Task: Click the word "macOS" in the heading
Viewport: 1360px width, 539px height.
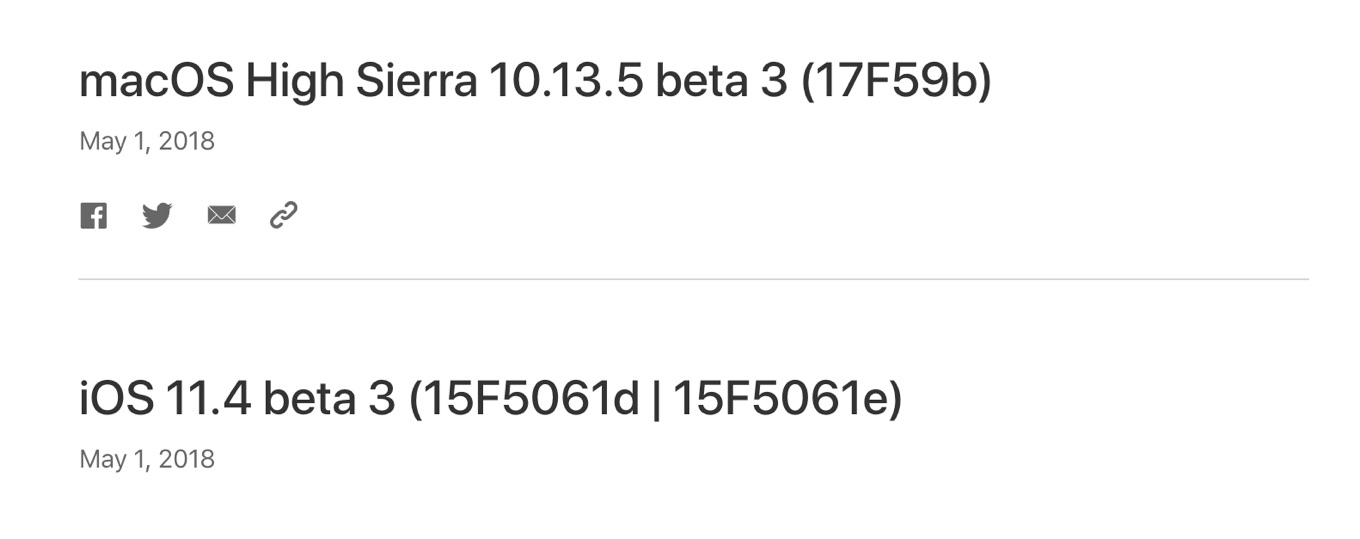Action: tap(156, 81)
